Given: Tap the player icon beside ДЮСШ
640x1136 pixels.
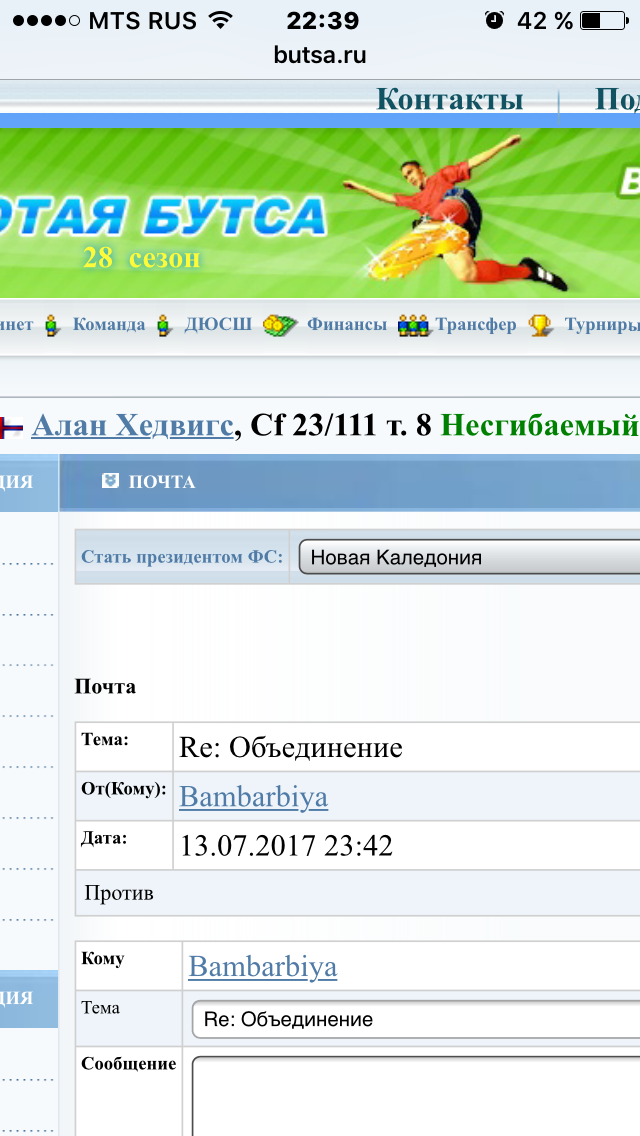Looking at the screenshot, I should click(x=164, y=325).
